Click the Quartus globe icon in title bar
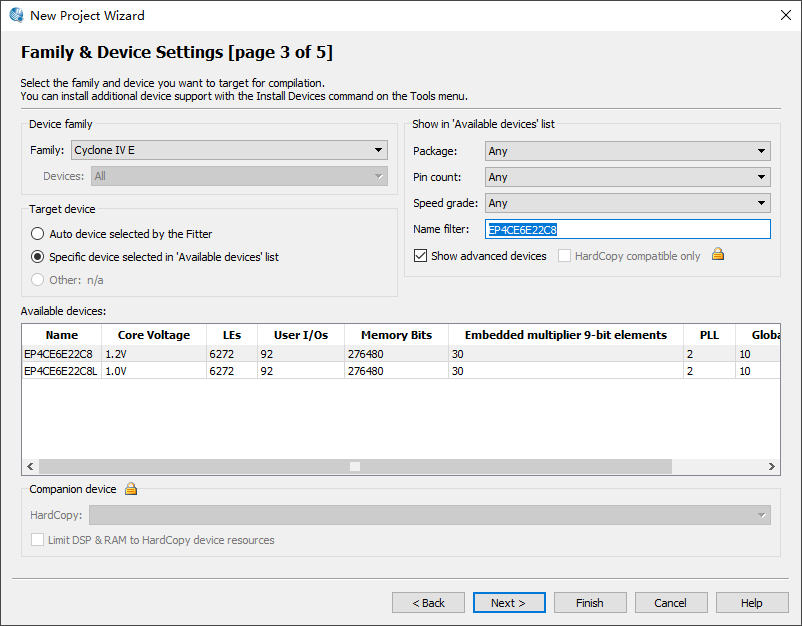The height and width of the screenshot is (626, 802). tap(16, 15)
